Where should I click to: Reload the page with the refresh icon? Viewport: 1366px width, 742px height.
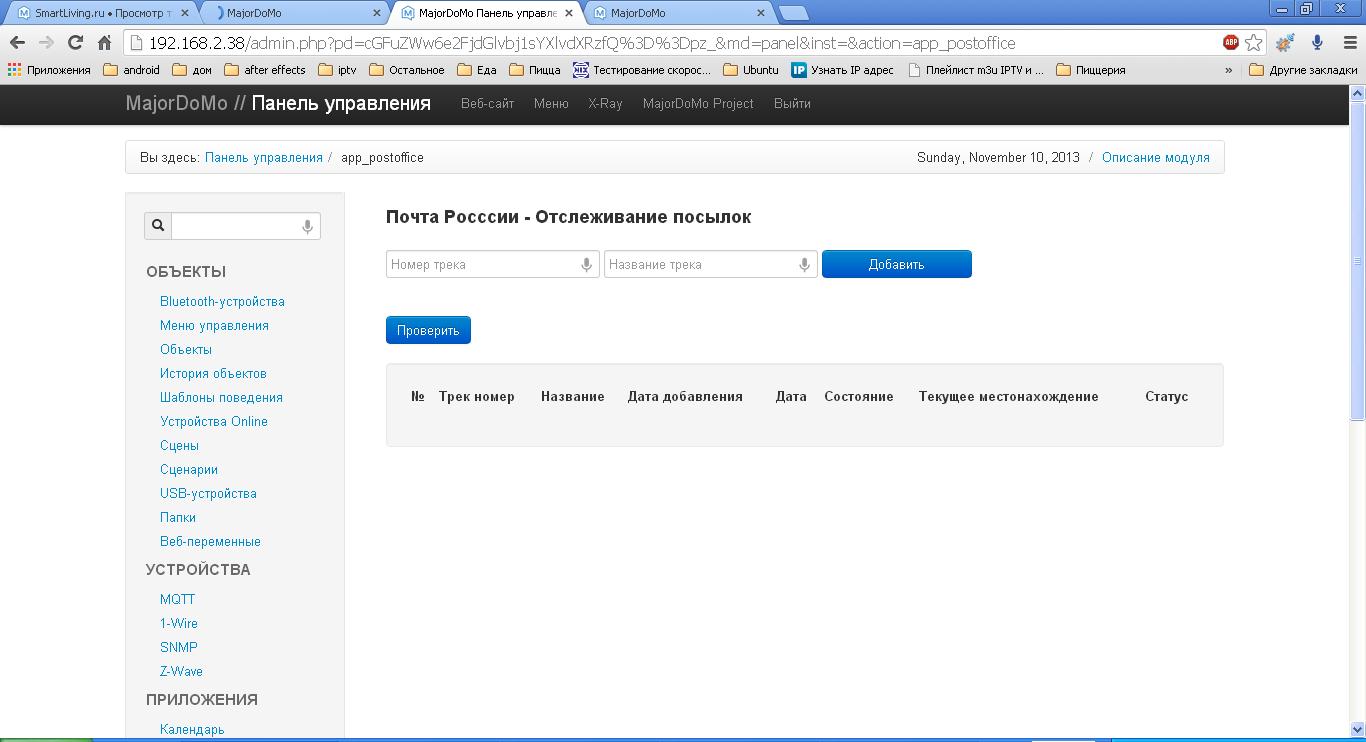click(75, 43)
